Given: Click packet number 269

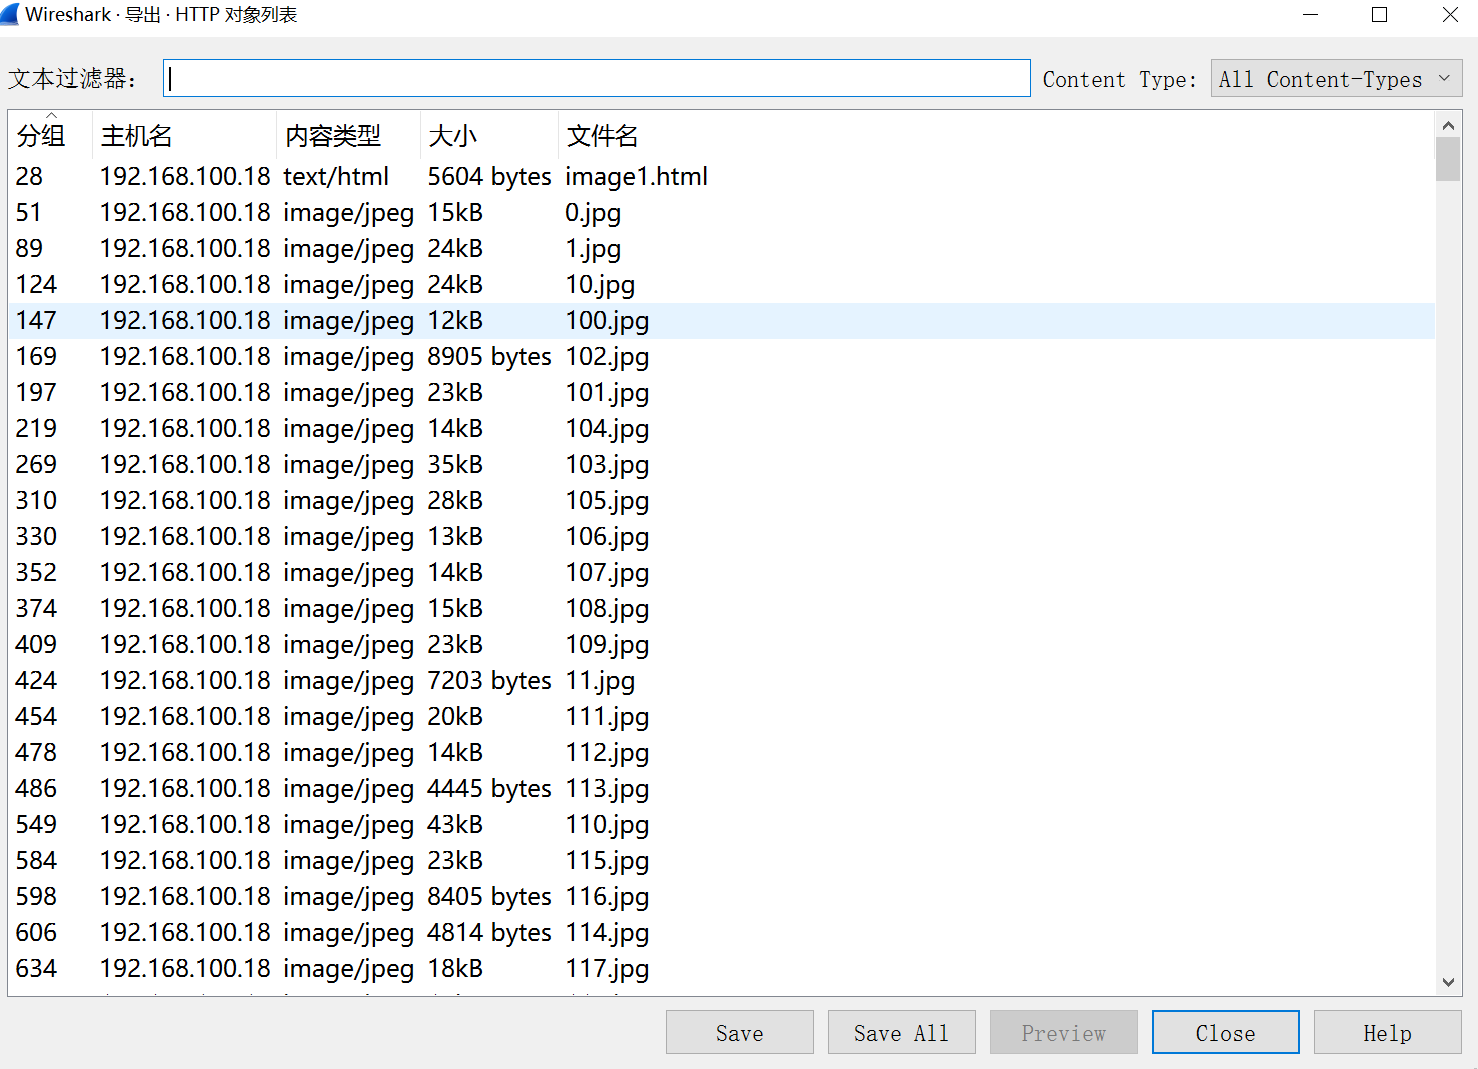Looking at the screenshot, I should (36, 464).
